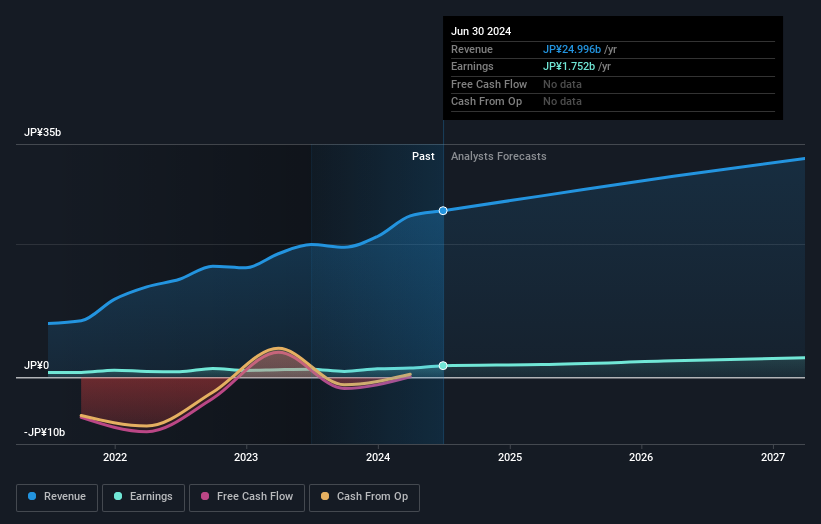Click the tooltip Earnings row label
This screenshot has height=524, width=821.
[472, 66]
